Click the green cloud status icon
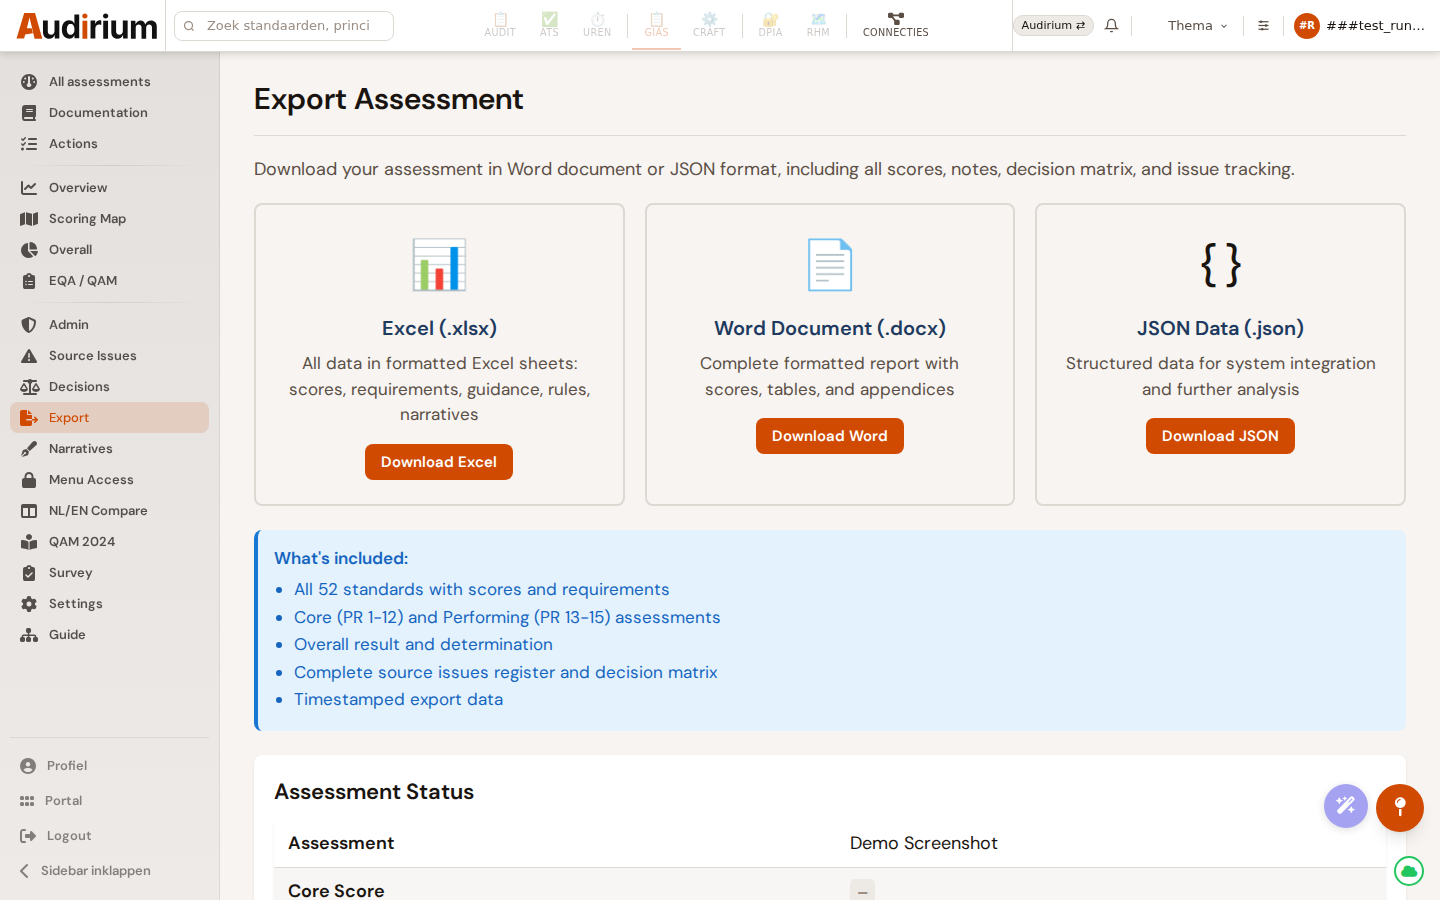The height and width of the screenshot is (900, 1440). point(1409,871)
